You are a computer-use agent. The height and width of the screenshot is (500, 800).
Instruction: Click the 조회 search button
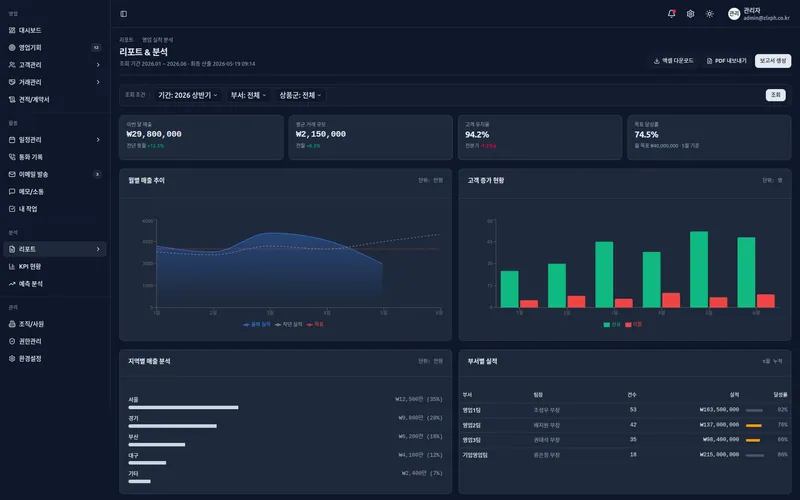(776, 95)
